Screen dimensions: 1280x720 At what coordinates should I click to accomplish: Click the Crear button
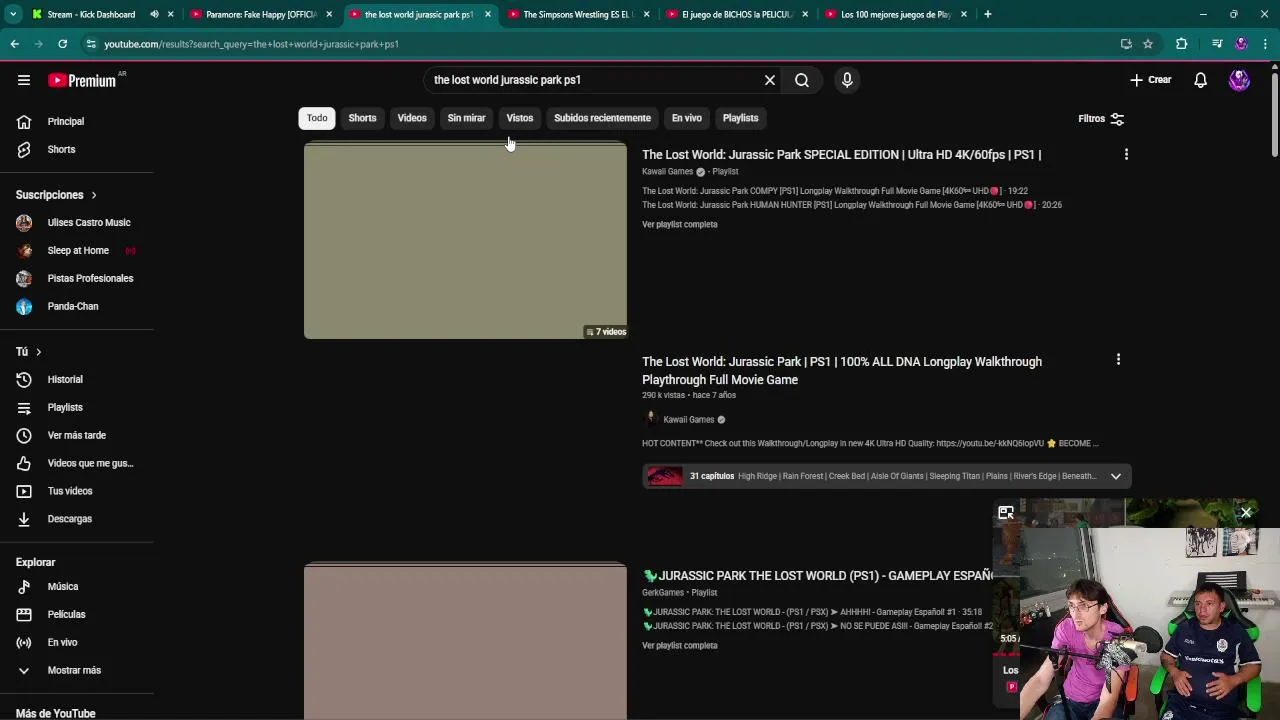(1150, 80)
